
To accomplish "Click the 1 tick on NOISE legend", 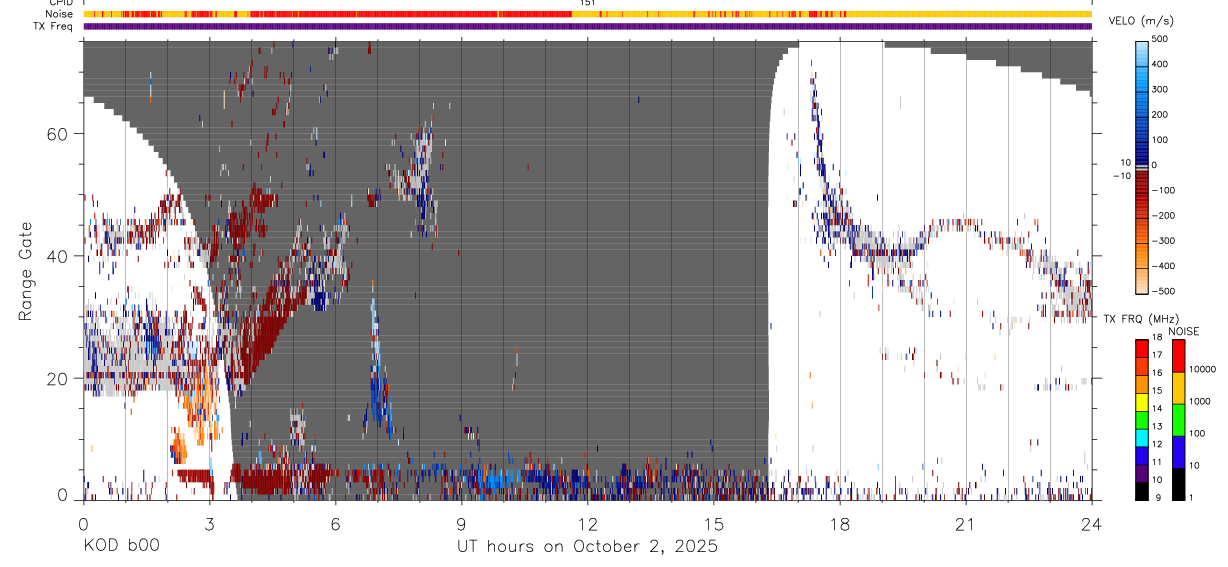I will click(x=1192, y=497).
